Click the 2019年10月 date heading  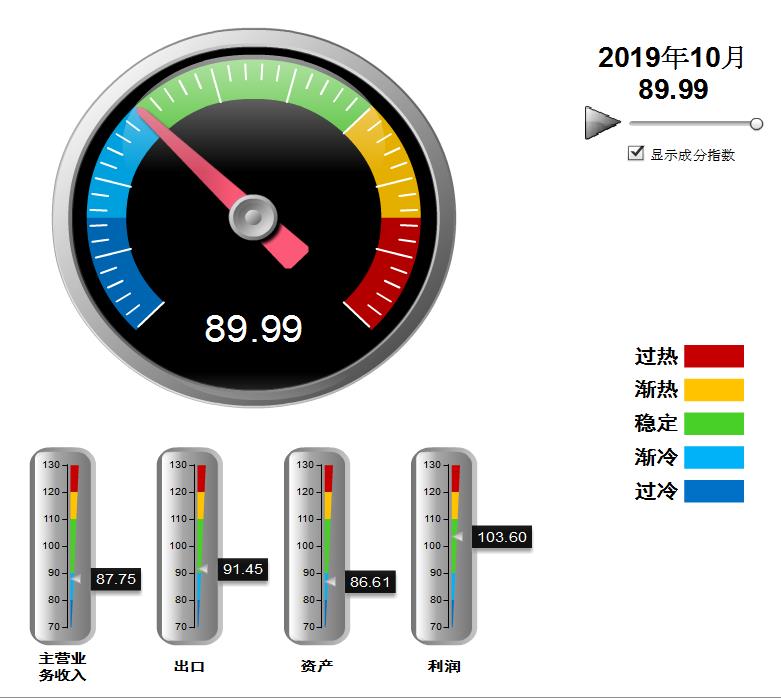tap(672, 58)
